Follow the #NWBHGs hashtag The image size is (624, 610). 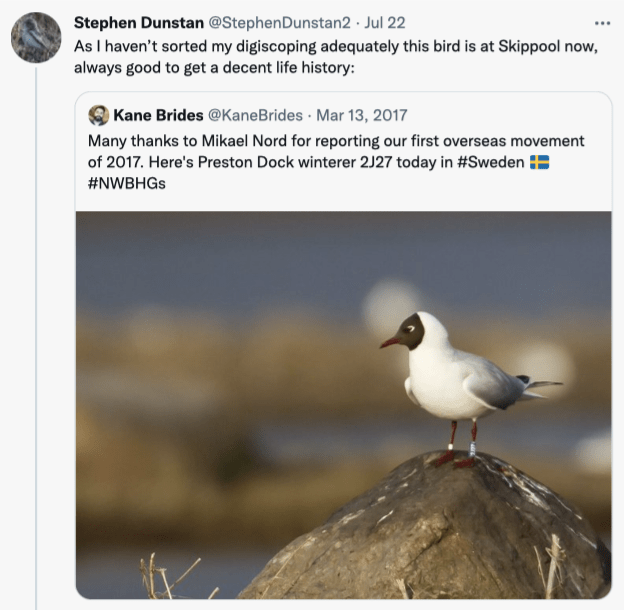point(127,183)
